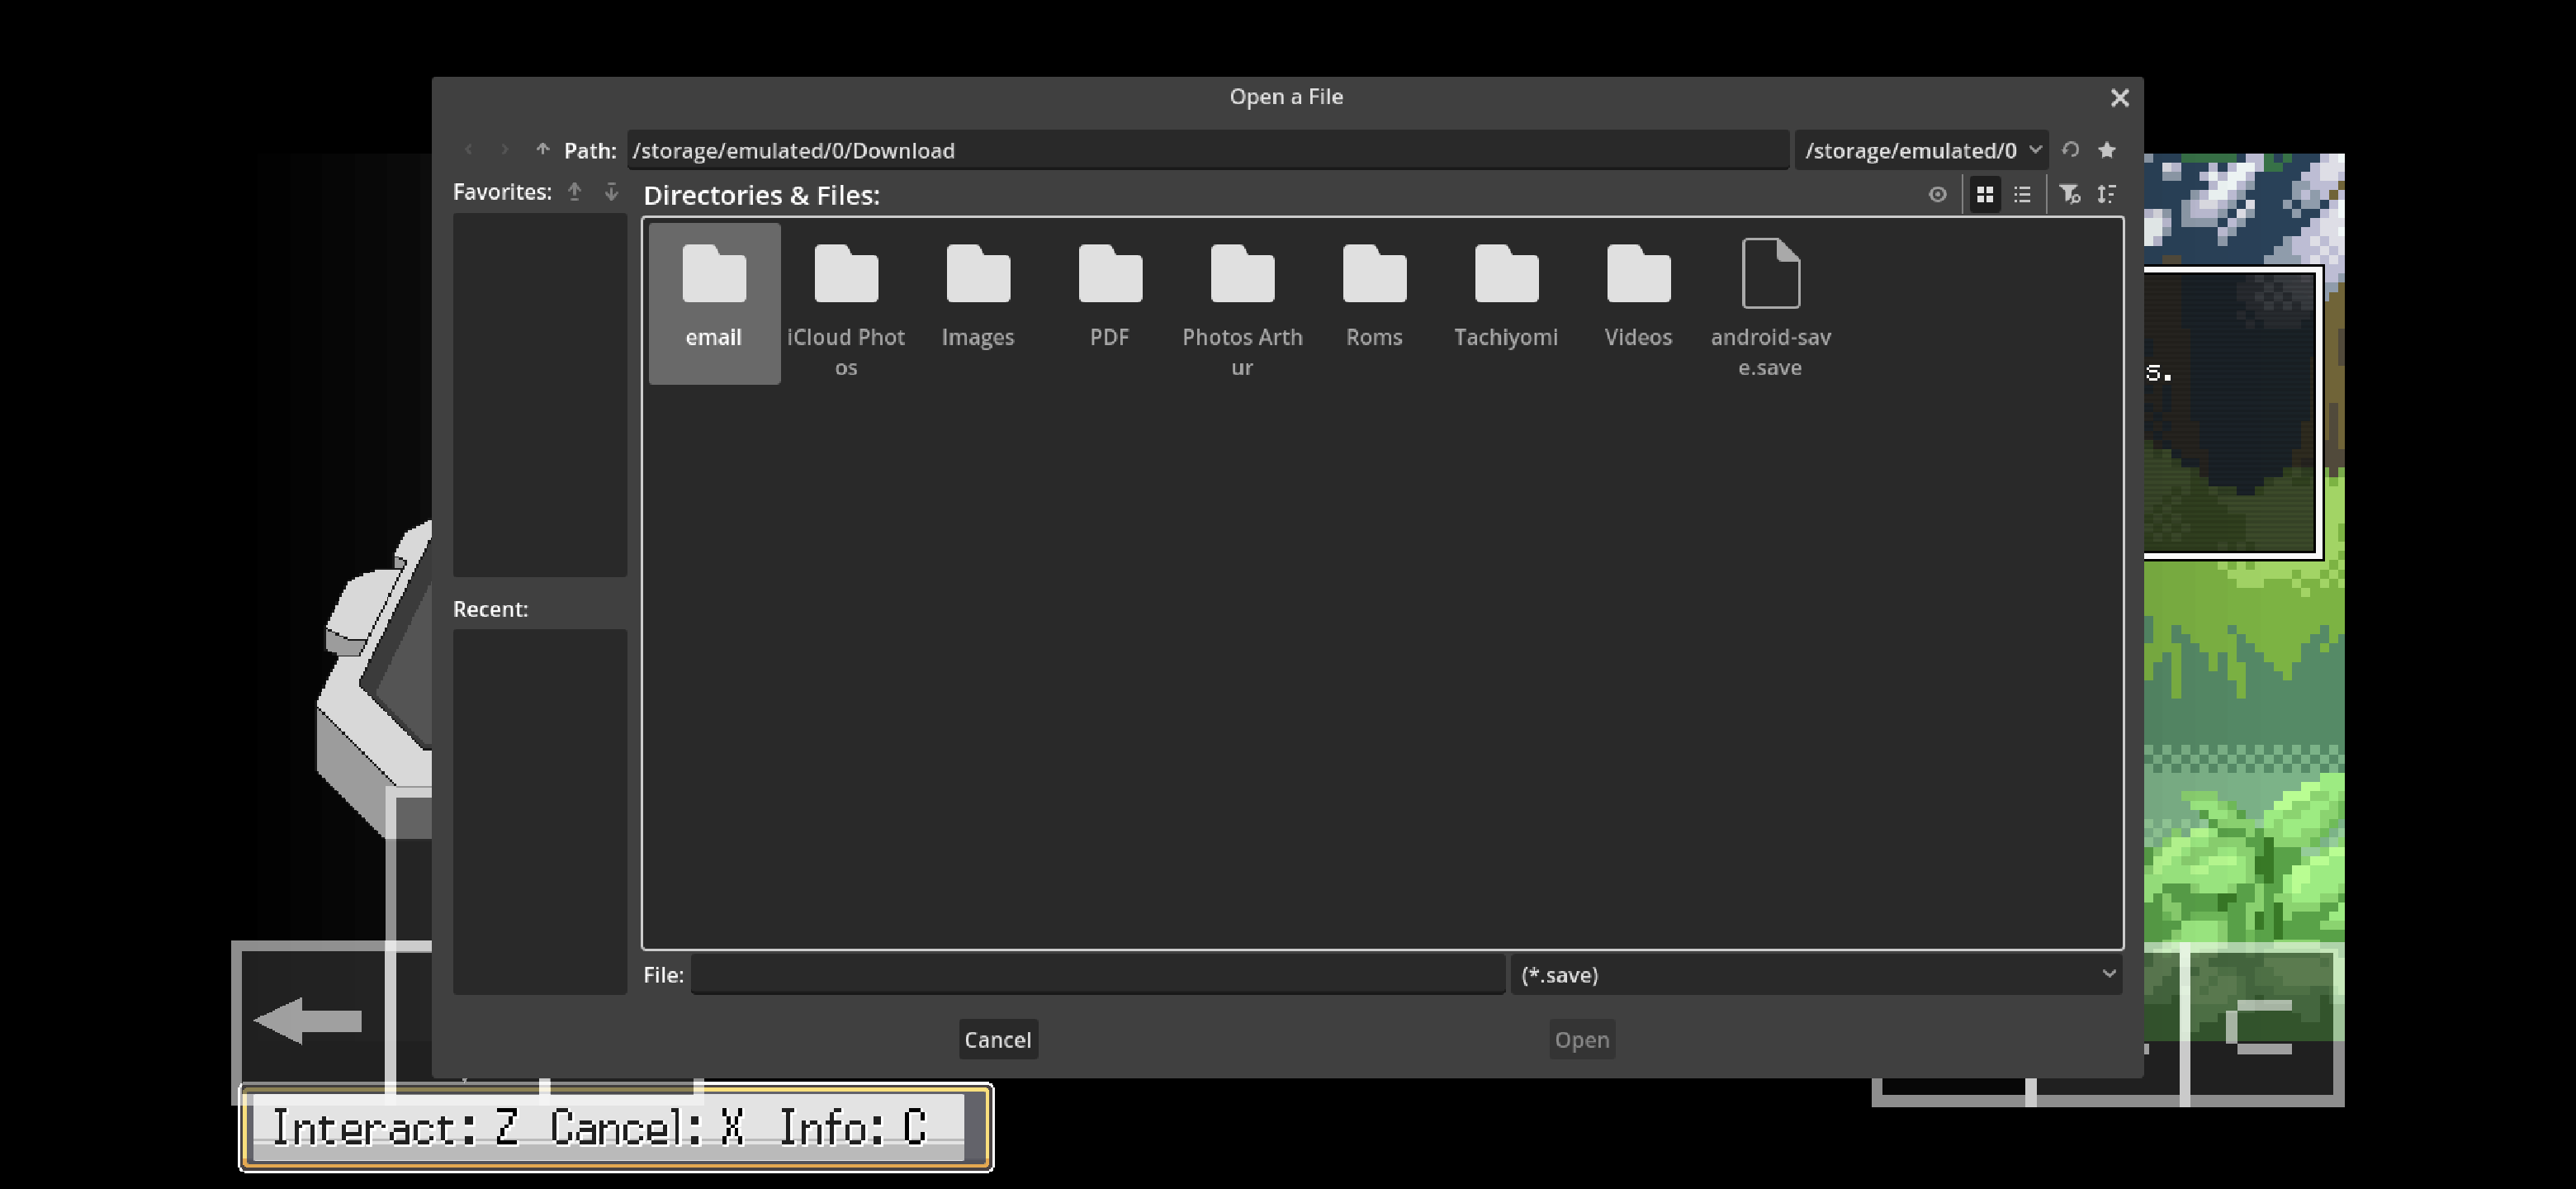Go back to the previous folder arrow

(x=468, y=150)
